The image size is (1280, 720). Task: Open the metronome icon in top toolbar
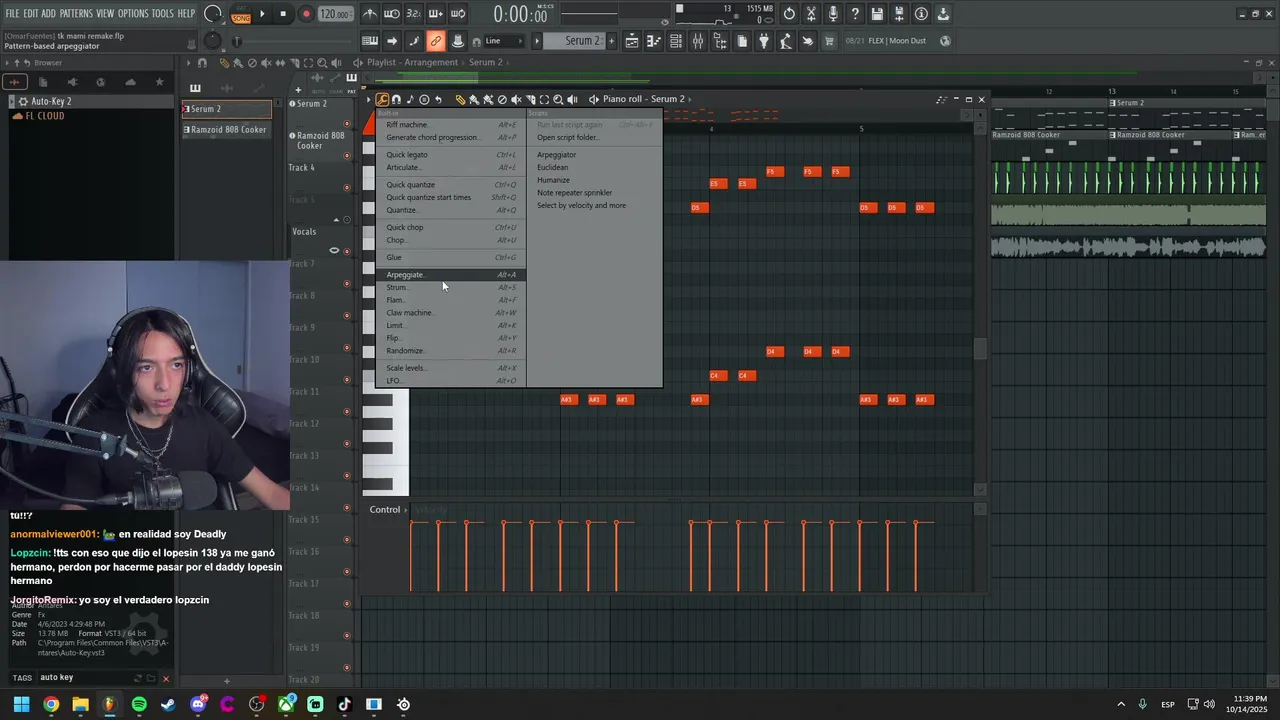pos(370,14)
